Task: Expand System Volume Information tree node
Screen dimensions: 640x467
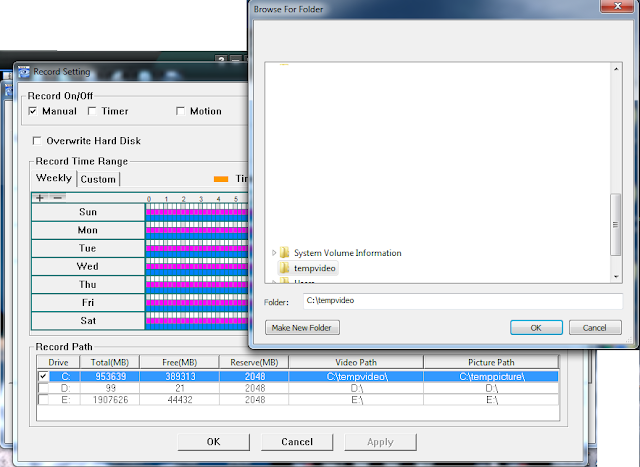Action: [x=274, y=253]
